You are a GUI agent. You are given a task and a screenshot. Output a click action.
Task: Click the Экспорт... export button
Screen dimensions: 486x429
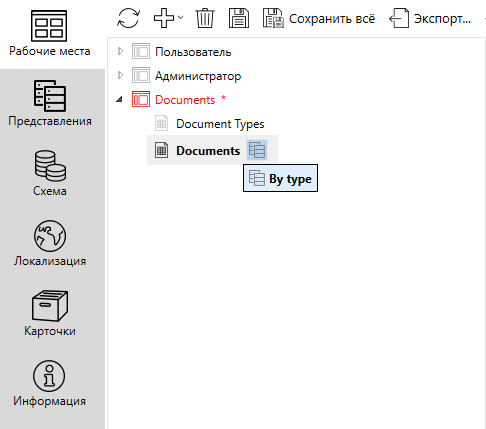click(x=430, y=19)
